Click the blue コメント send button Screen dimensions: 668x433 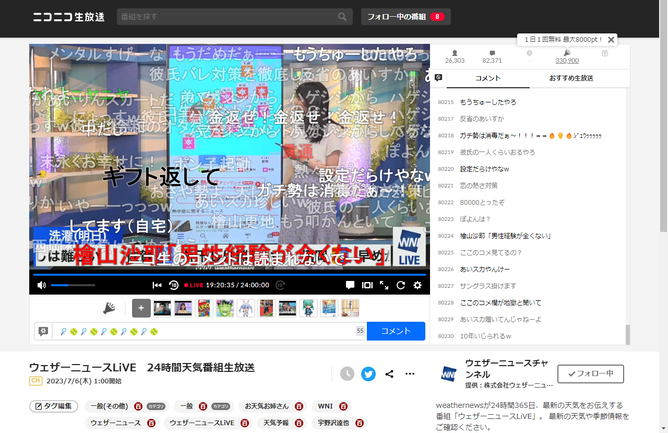396,331
